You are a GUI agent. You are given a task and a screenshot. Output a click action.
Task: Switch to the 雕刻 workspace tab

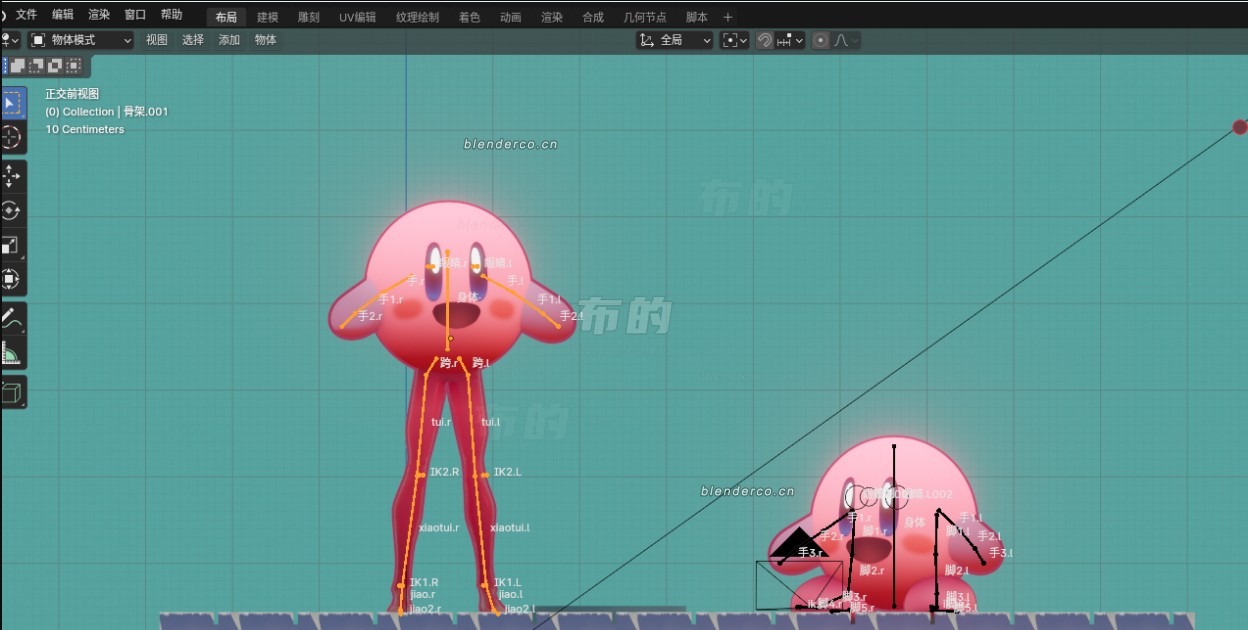point(309,17)
